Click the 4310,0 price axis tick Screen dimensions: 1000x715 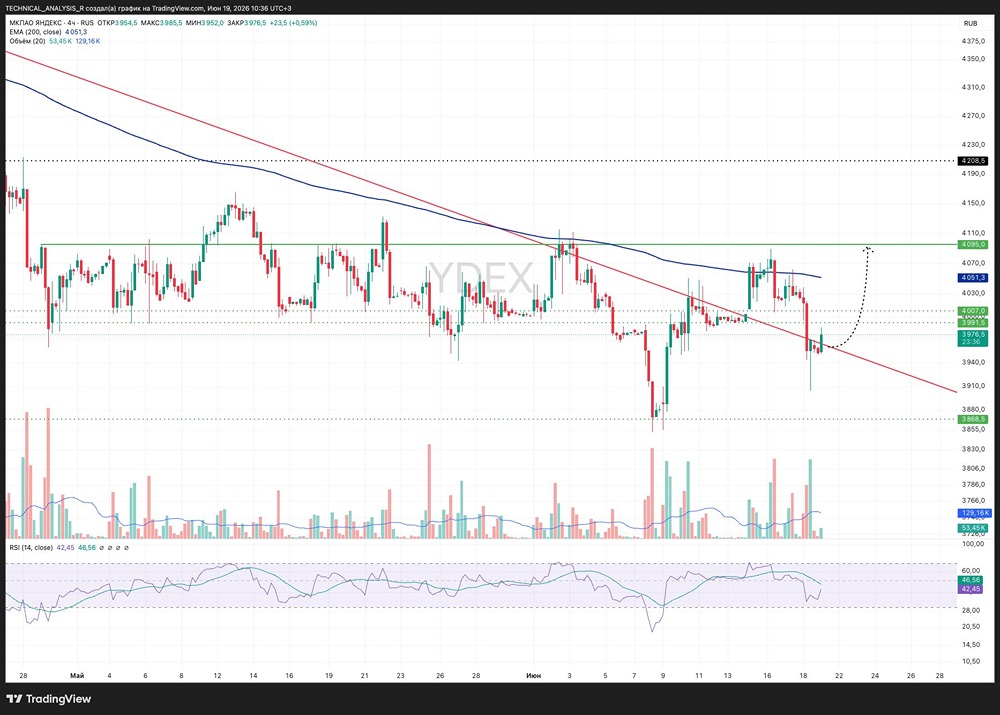click(973, 87)
